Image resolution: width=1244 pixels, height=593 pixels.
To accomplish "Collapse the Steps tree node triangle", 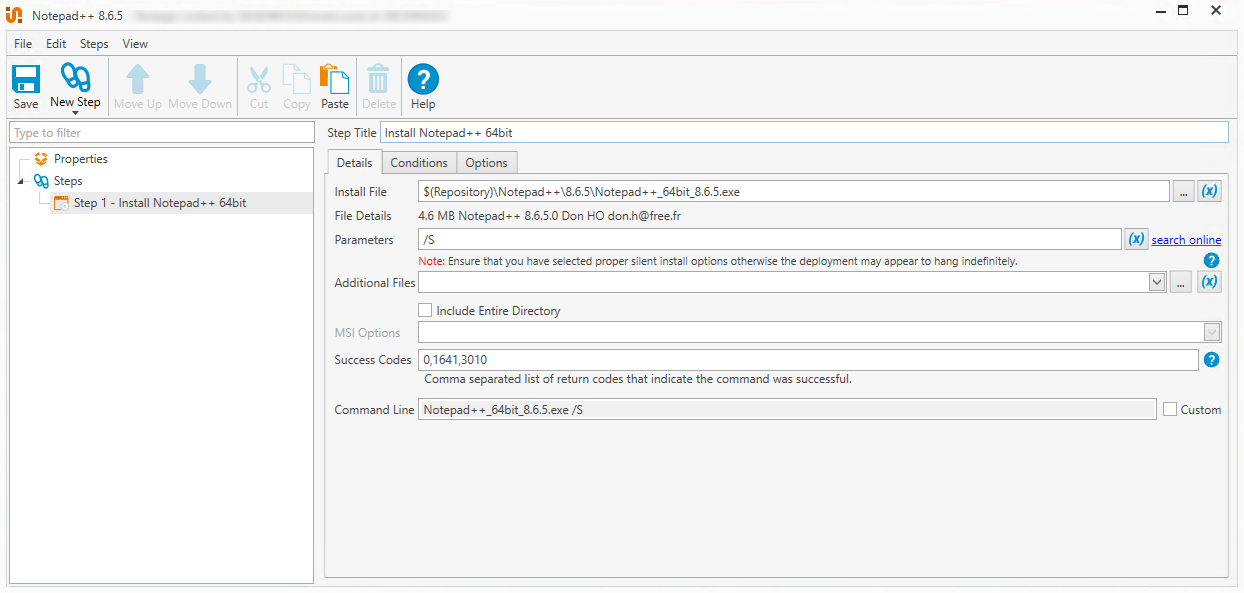I will pos(22,181).
